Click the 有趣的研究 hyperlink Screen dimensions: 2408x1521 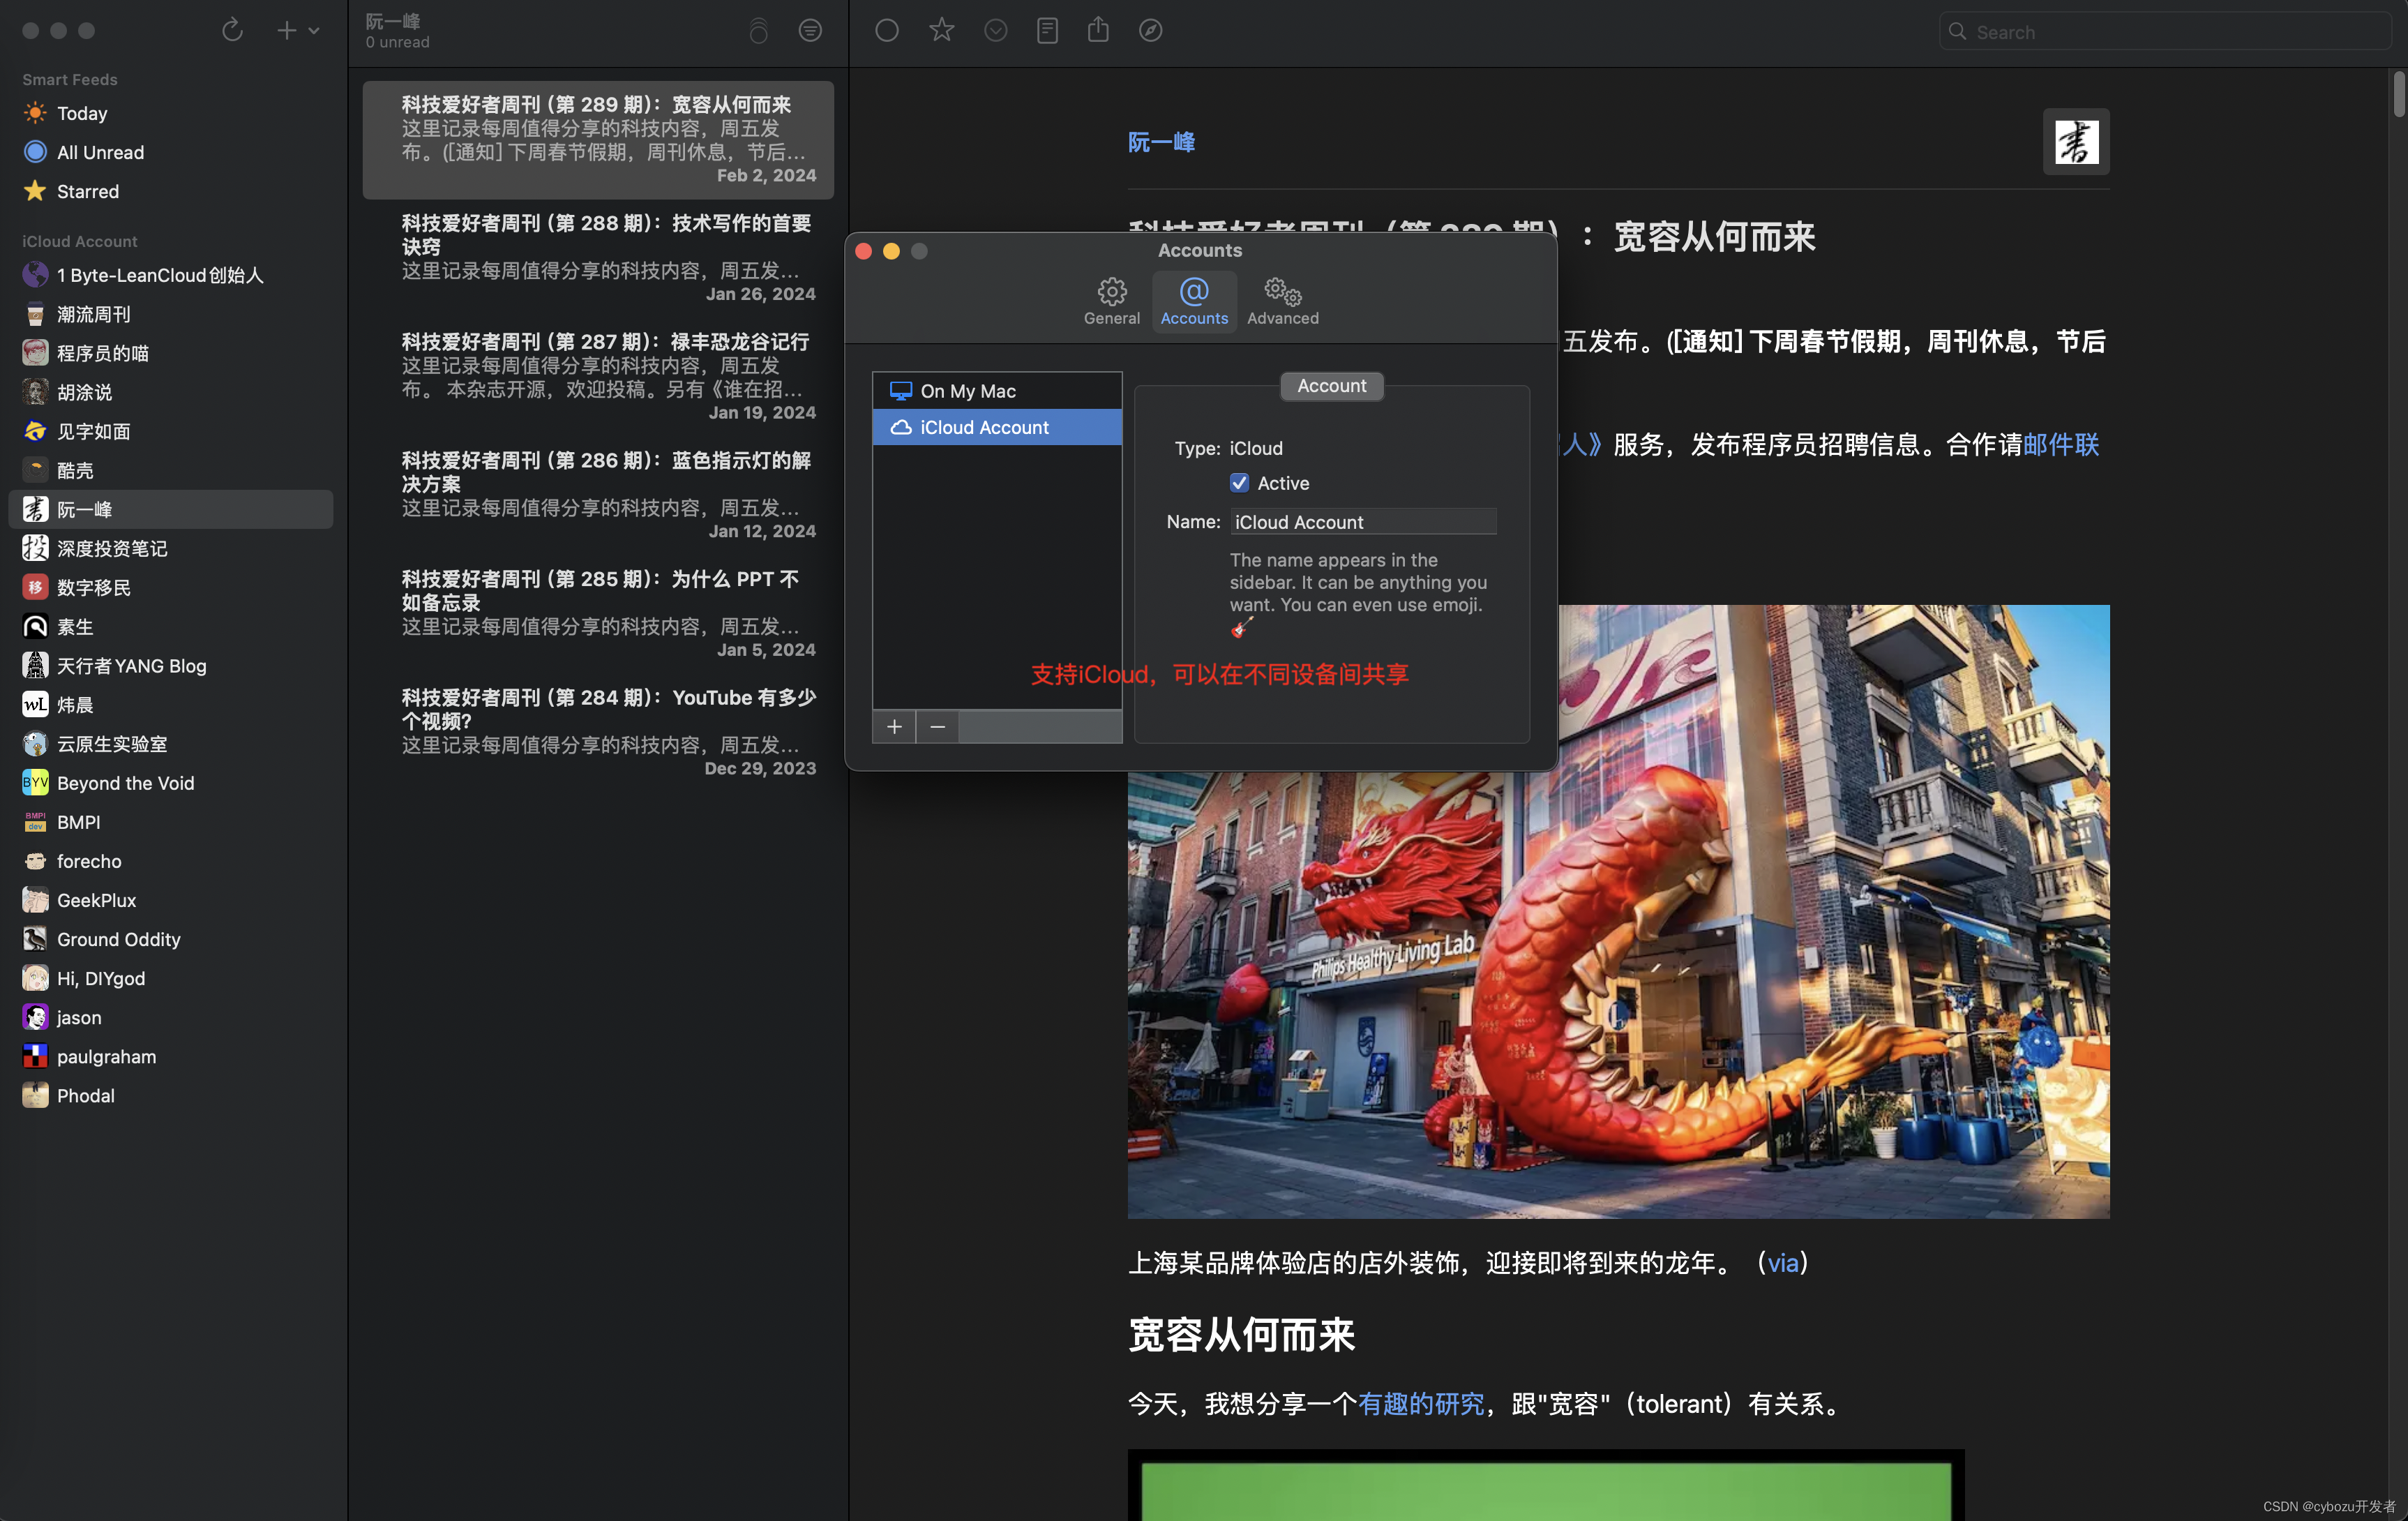(x=1420, y=1404)
